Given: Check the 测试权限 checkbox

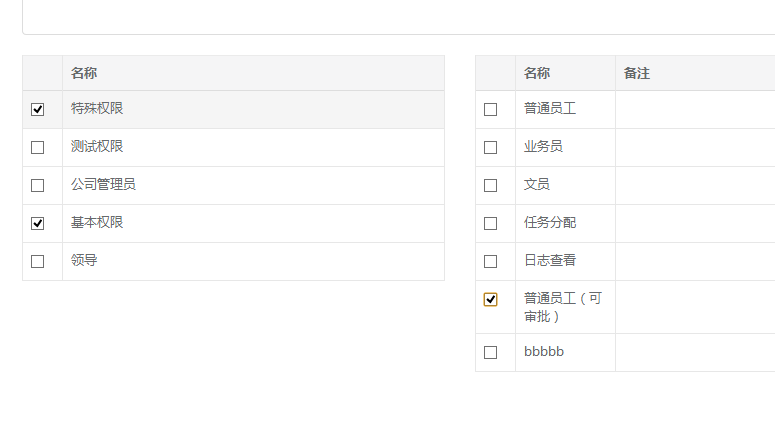Looking at the screenshot, I should pyautogui.click(x=38, y=147).
